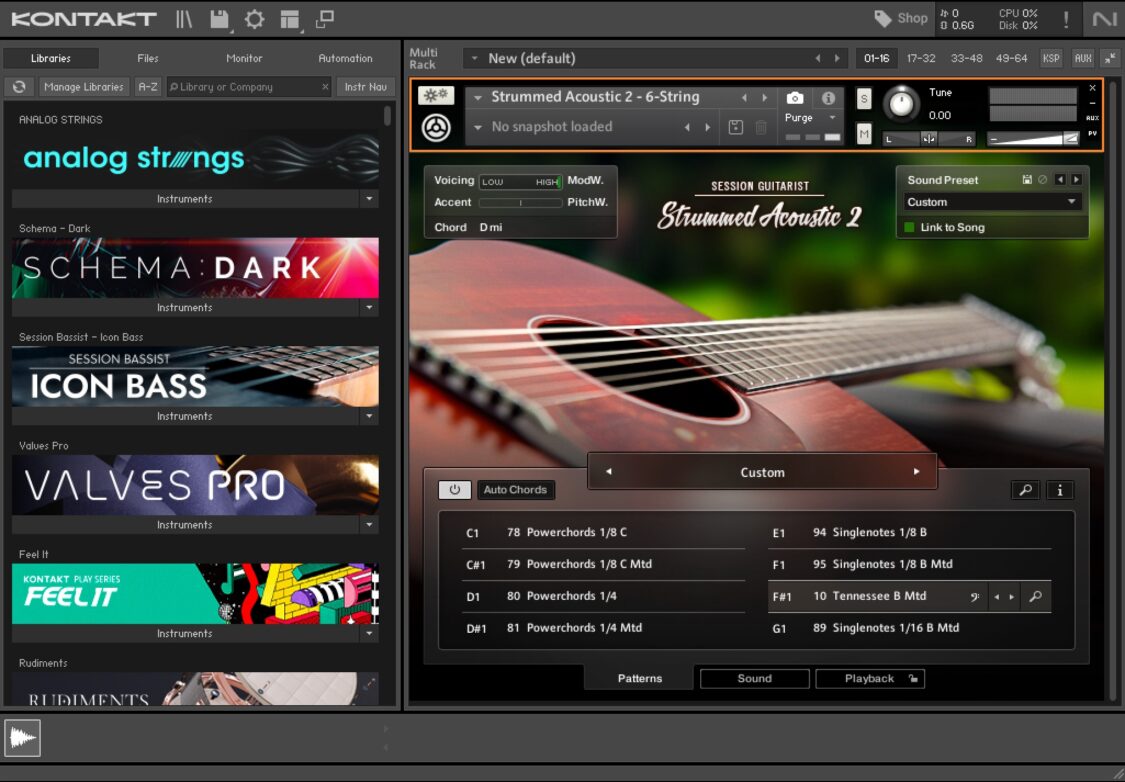Switch to the Sound tab
Screen dimensions: 1125x782
[x=754, y=678]
